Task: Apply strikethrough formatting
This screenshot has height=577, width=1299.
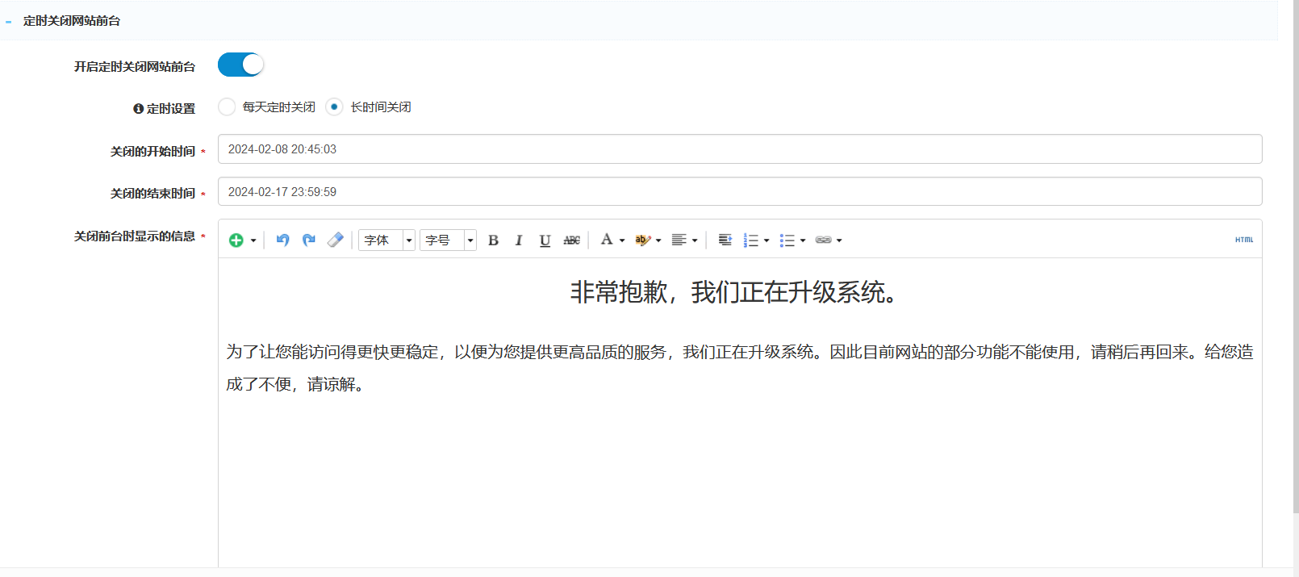Action: pos(571,240)
